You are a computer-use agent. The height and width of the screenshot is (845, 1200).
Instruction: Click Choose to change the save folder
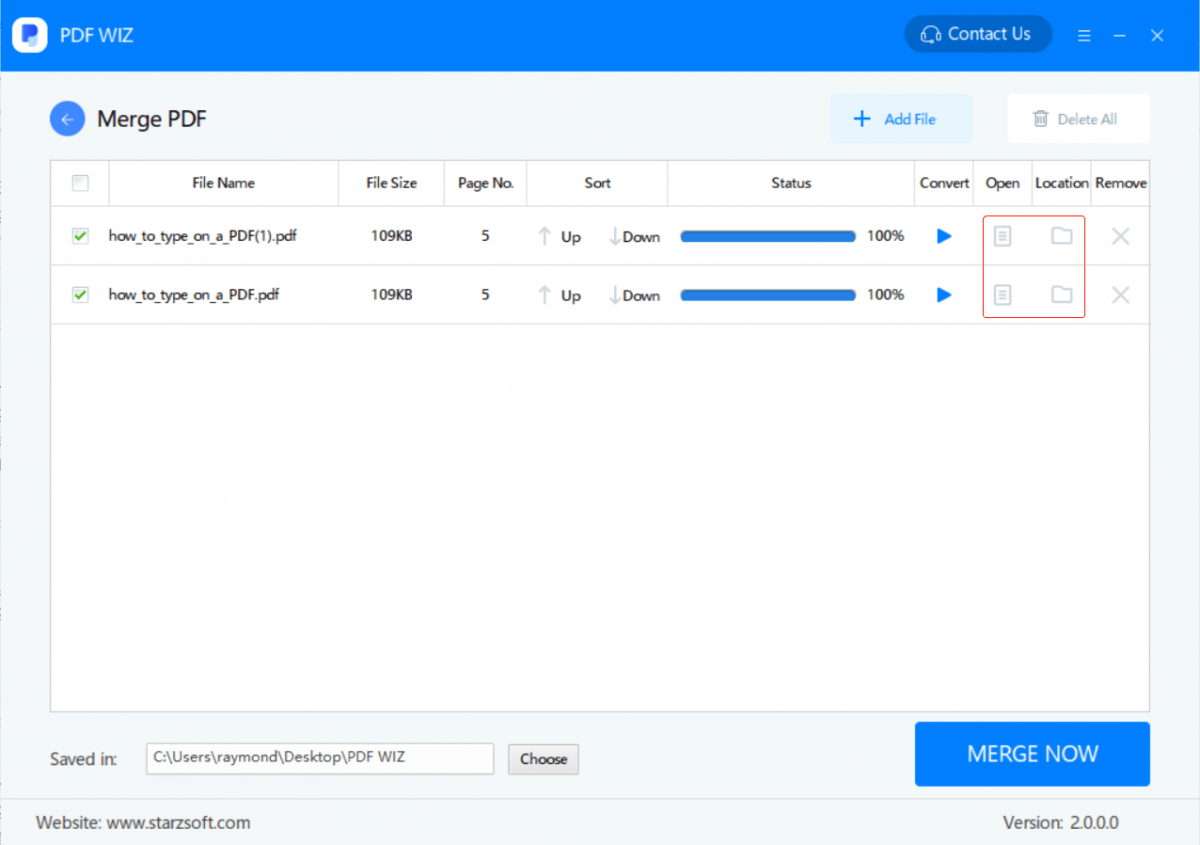pos(543,759)
